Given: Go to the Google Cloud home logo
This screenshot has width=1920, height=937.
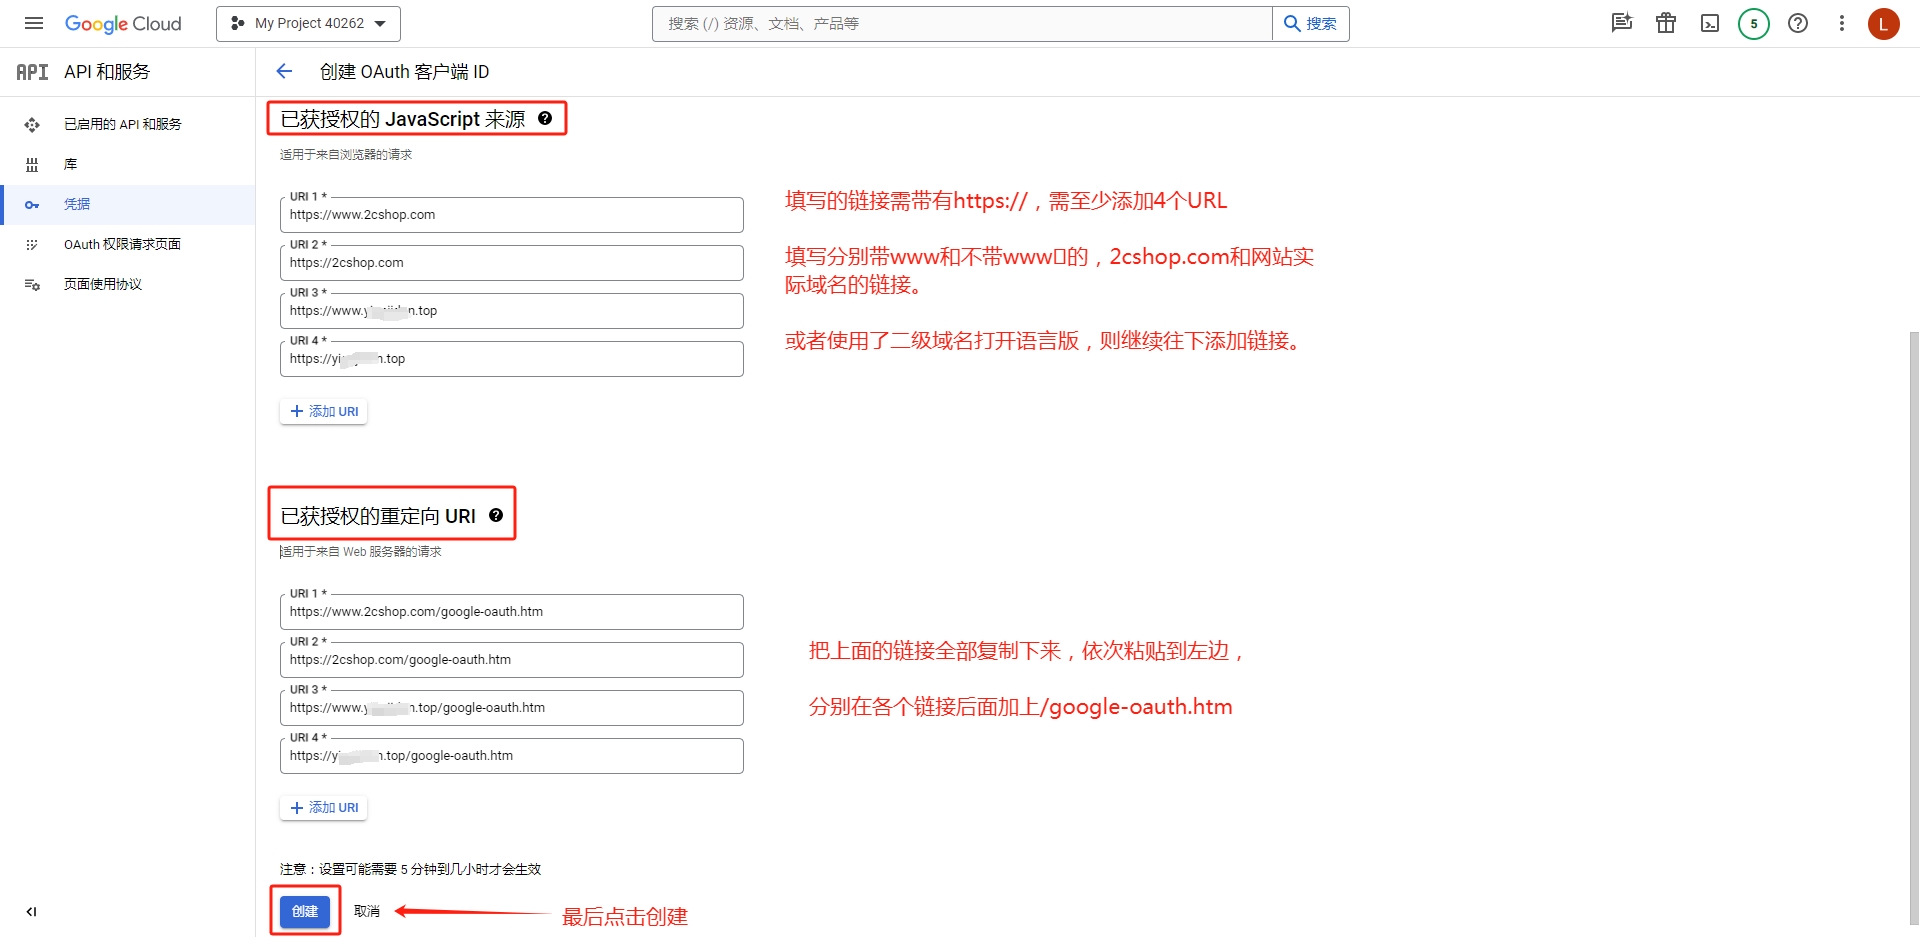Looking at the screenshot, I should [123, 24].
